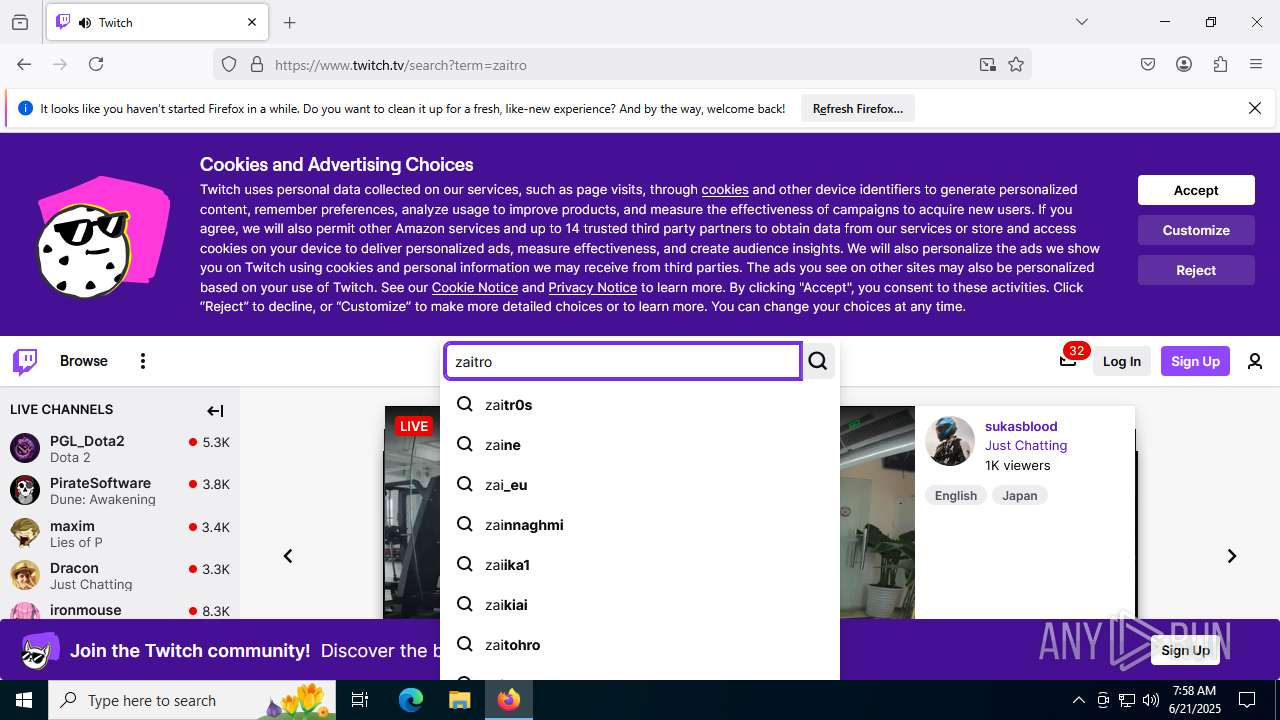The height and width of the screenshot is (720, 1280).
Task: Click Browse in the Twitch nav
Action: point(84,361)
